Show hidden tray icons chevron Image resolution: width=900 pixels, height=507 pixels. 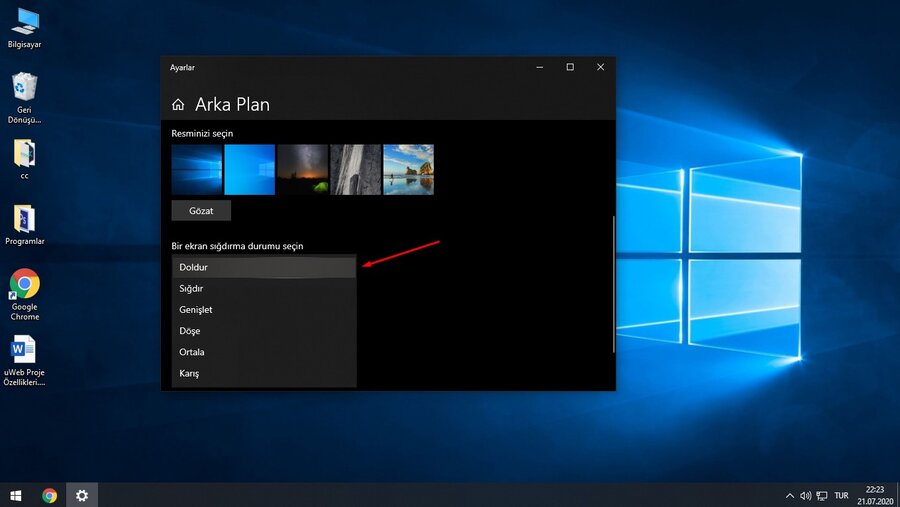(790, 496)
